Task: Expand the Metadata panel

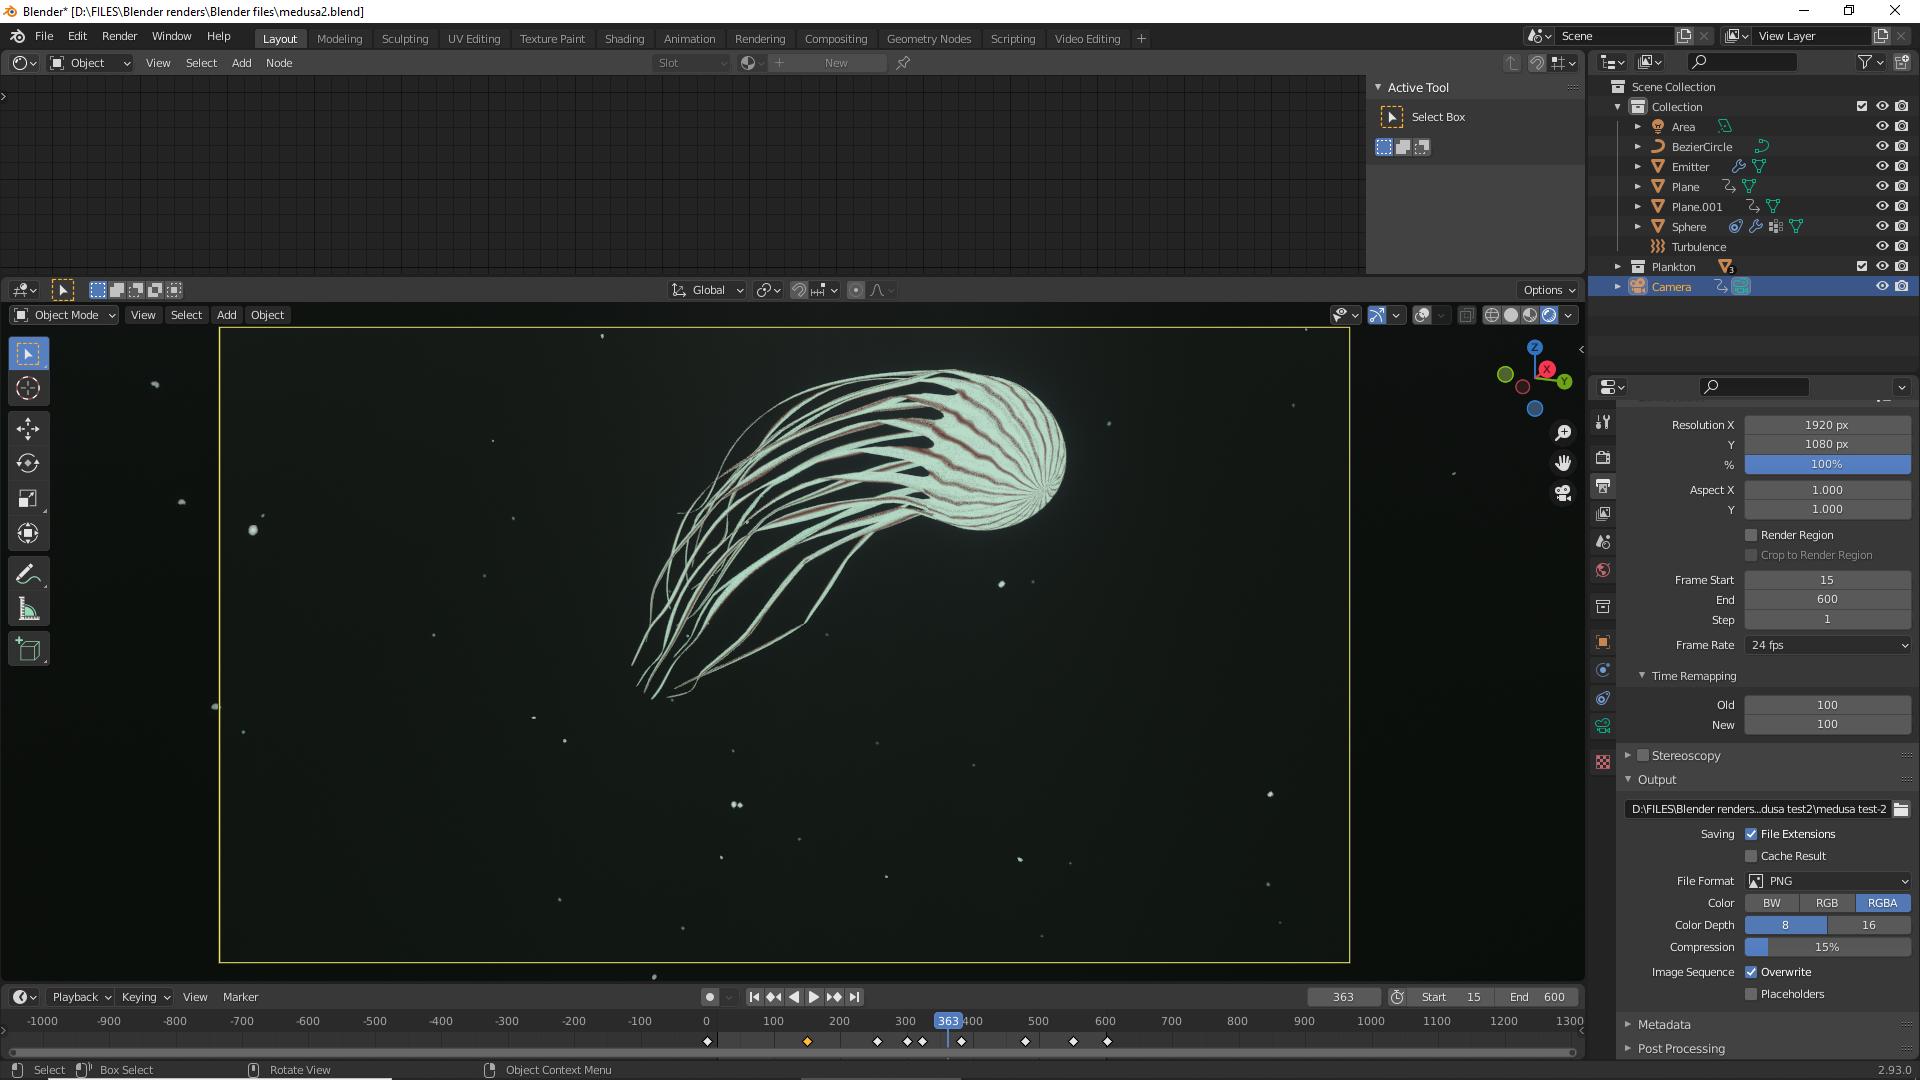Action: click(1664, 1024)
